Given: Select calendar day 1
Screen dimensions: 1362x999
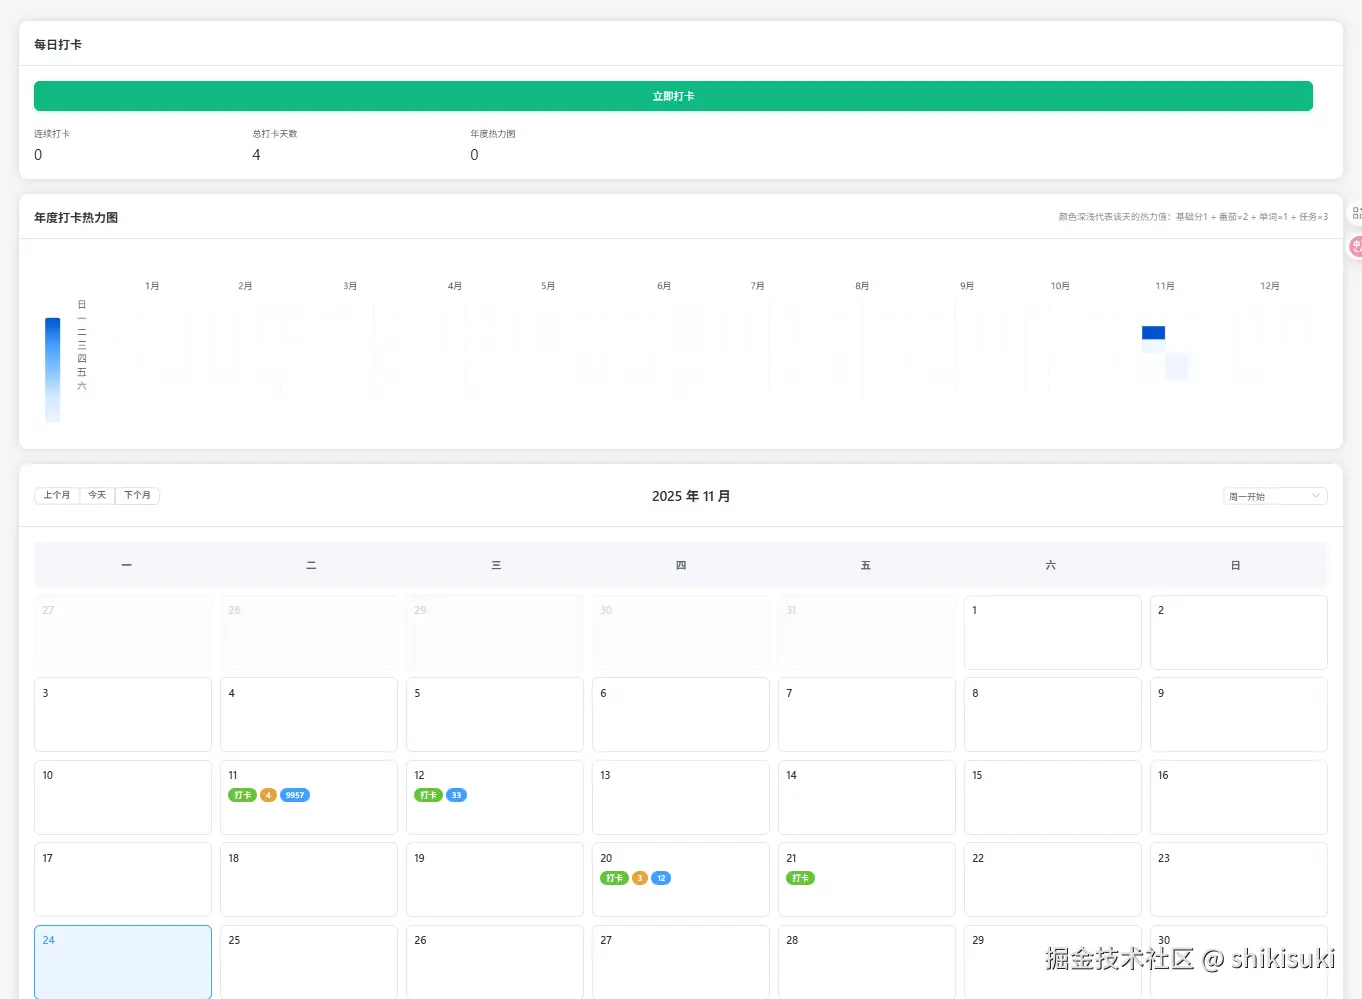Looking at the screenshot, I should (1053, 632).
